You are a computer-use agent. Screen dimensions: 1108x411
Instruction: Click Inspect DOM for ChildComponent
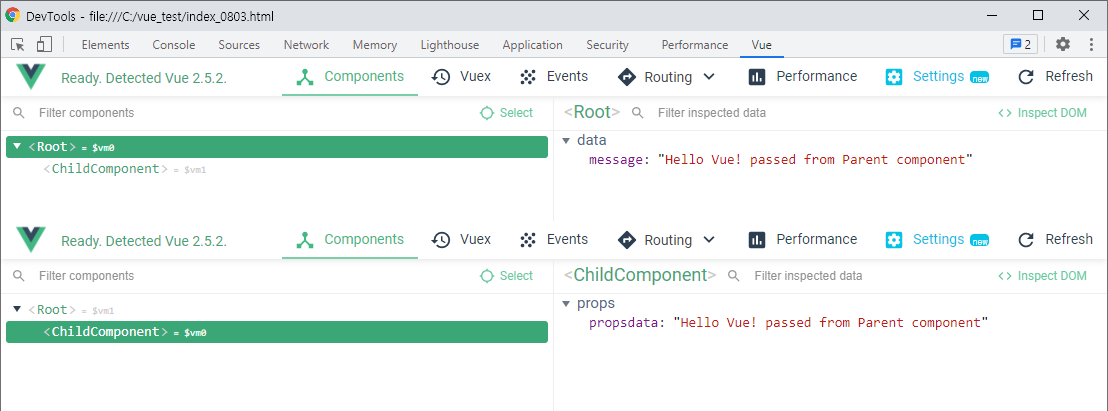coord(1042,276)
